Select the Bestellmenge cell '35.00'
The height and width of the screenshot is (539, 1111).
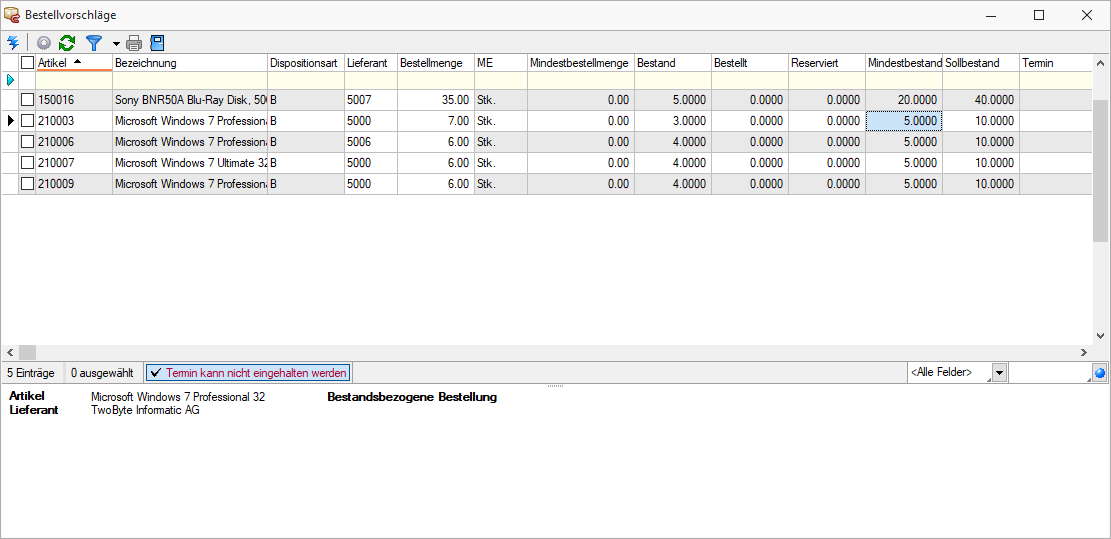[x=436, y=100]
